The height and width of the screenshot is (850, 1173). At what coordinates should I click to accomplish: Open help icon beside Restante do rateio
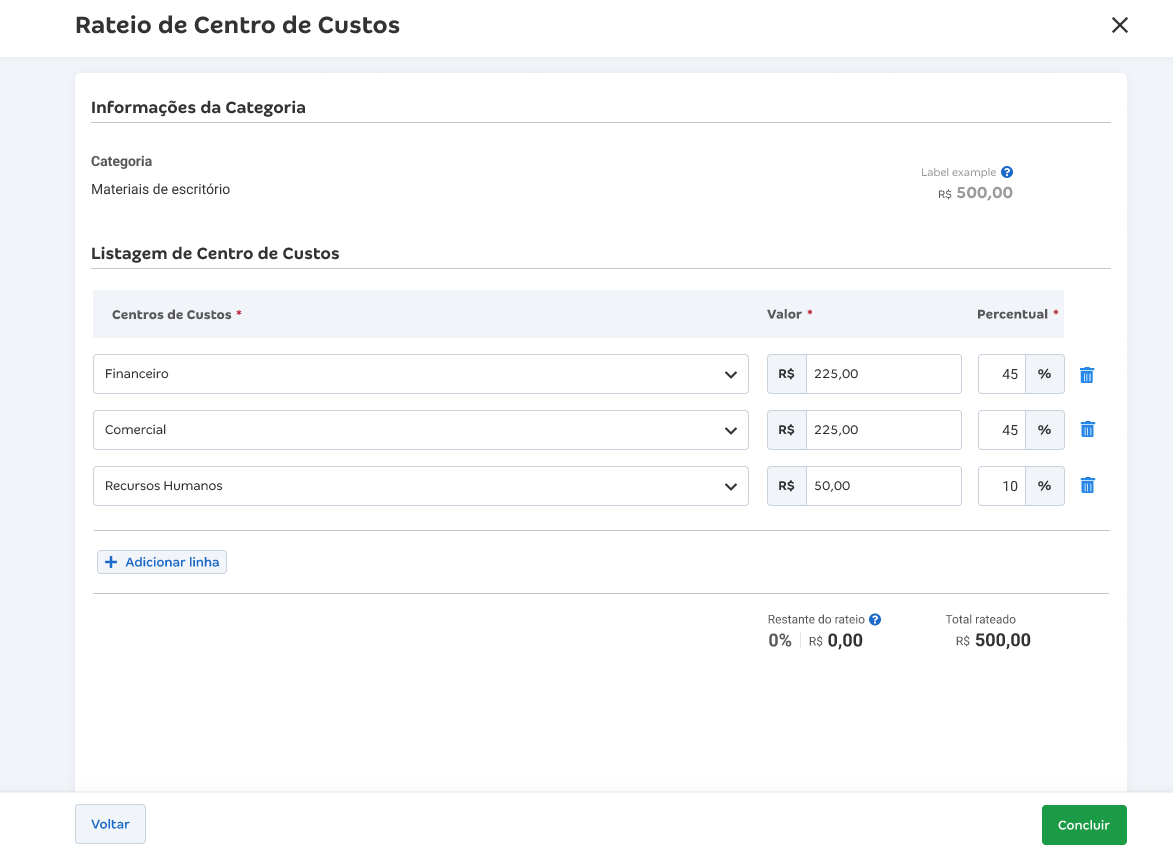pyautogui.click(x=875, y=620)
